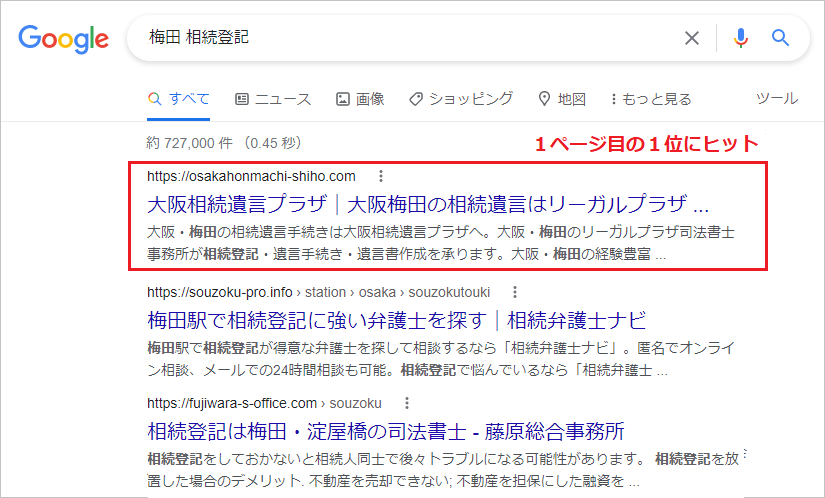Start voice search with microphone icon
Screen dimensions: 825x498
pos(740,38)
